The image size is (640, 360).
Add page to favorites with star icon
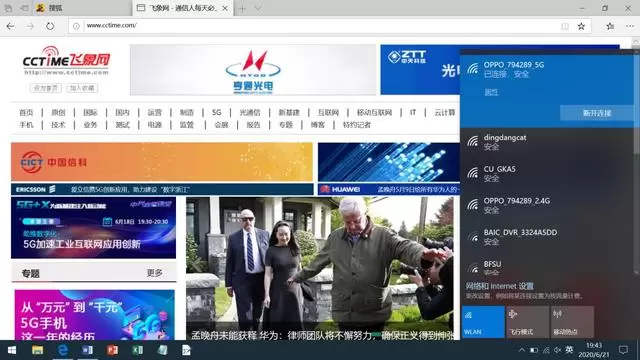click(x=581, y=26)
